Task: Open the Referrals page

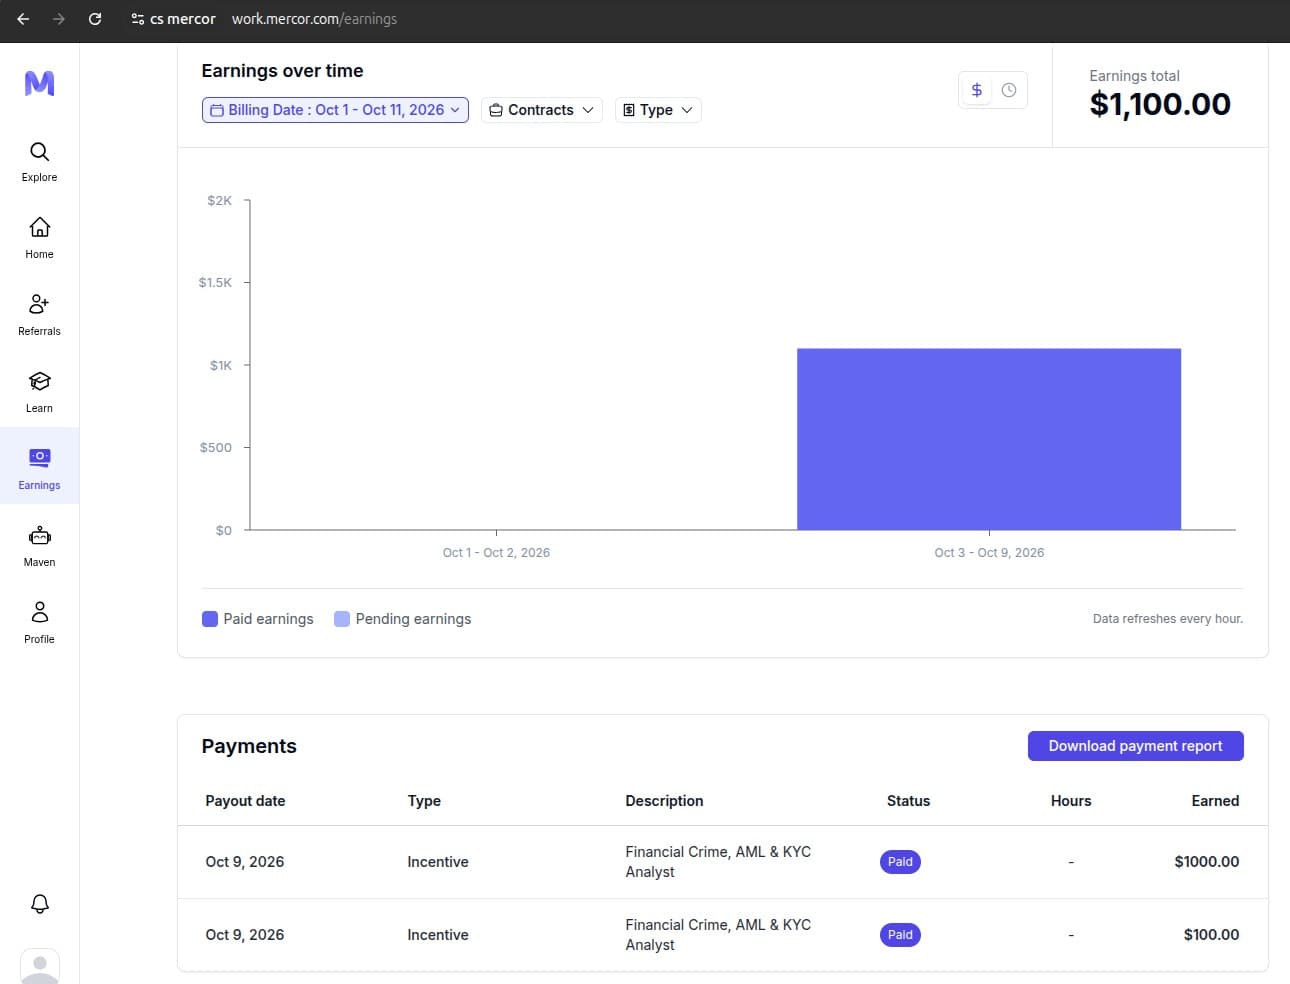Action: pos(39,315)
